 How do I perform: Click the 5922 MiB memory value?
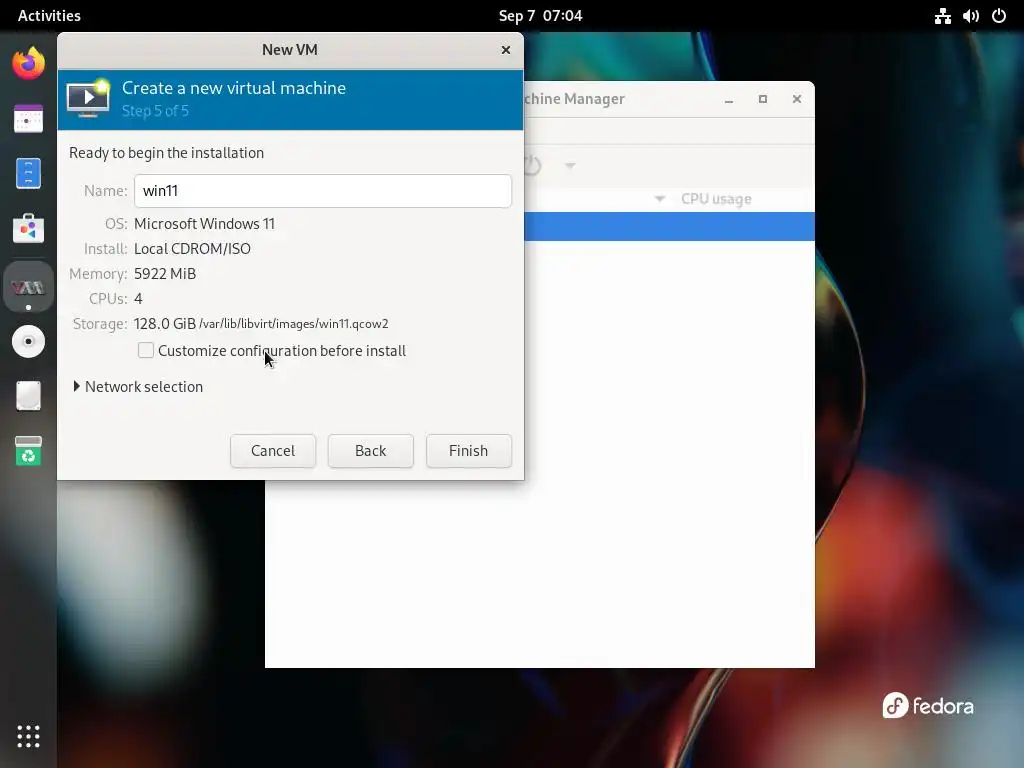point(165,274)
